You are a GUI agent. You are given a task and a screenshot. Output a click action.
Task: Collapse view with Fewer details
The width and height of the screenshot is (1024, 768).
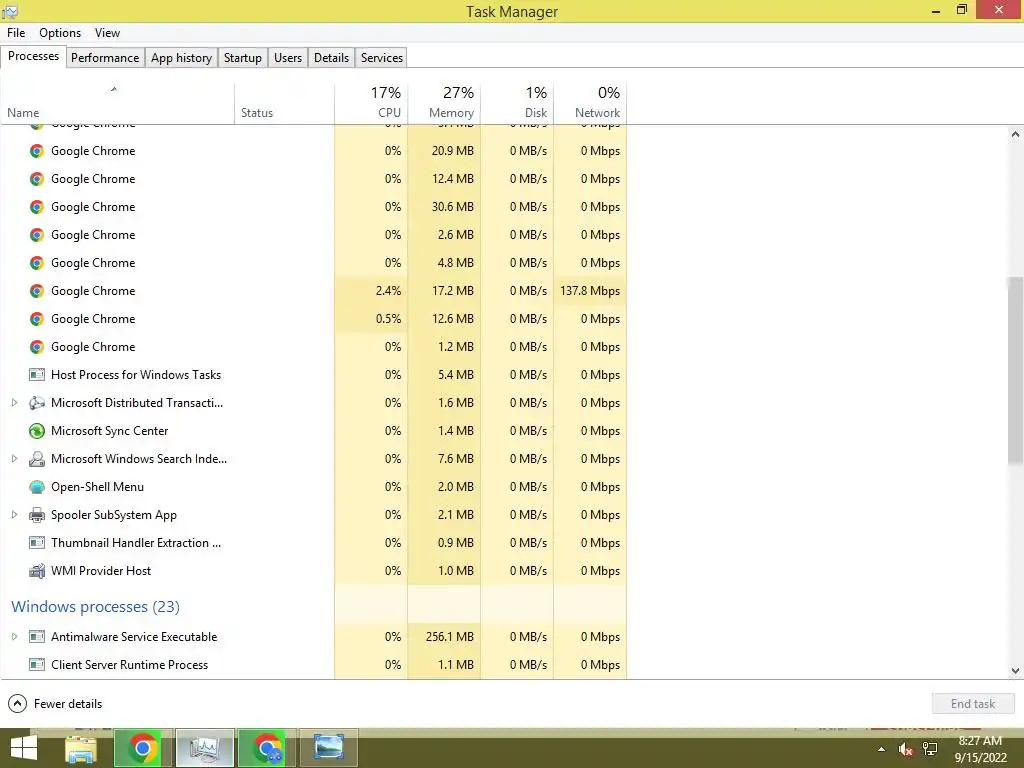coord(55,704)
